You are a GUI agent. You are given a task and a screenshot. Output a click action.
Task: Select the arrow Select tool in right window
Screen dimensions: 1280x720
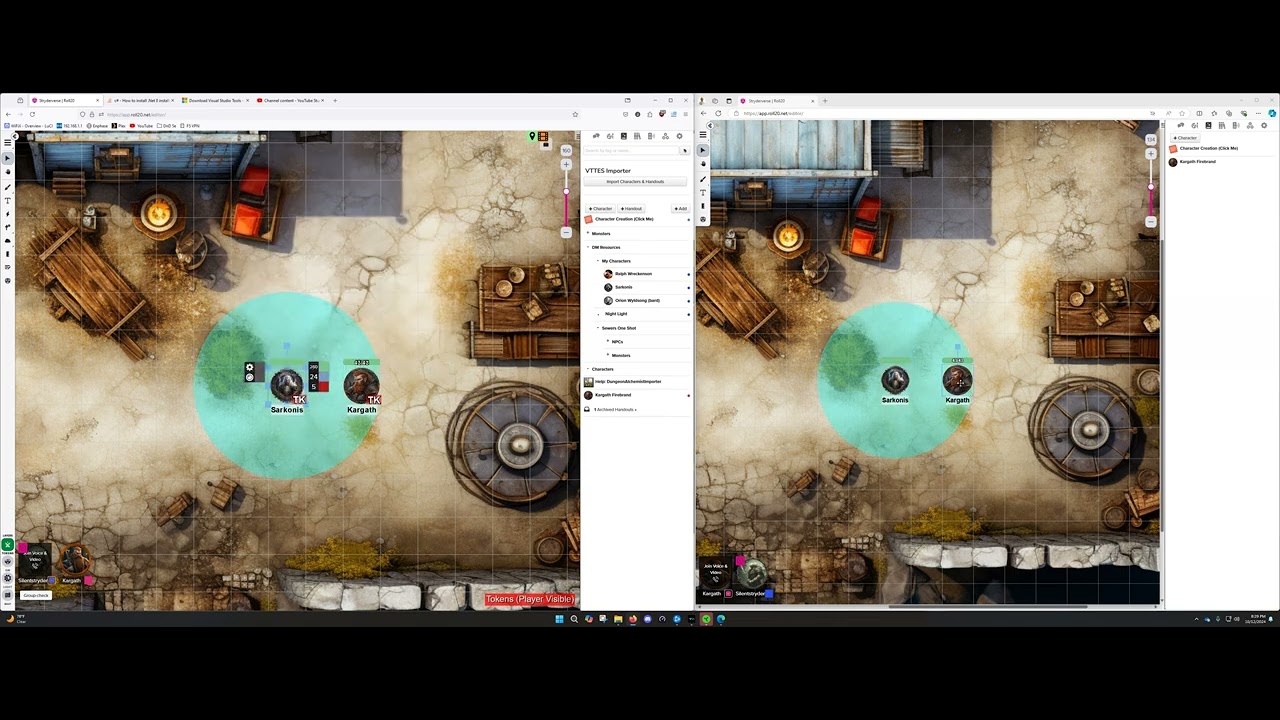pyautogui.click(x=703, y=150)
